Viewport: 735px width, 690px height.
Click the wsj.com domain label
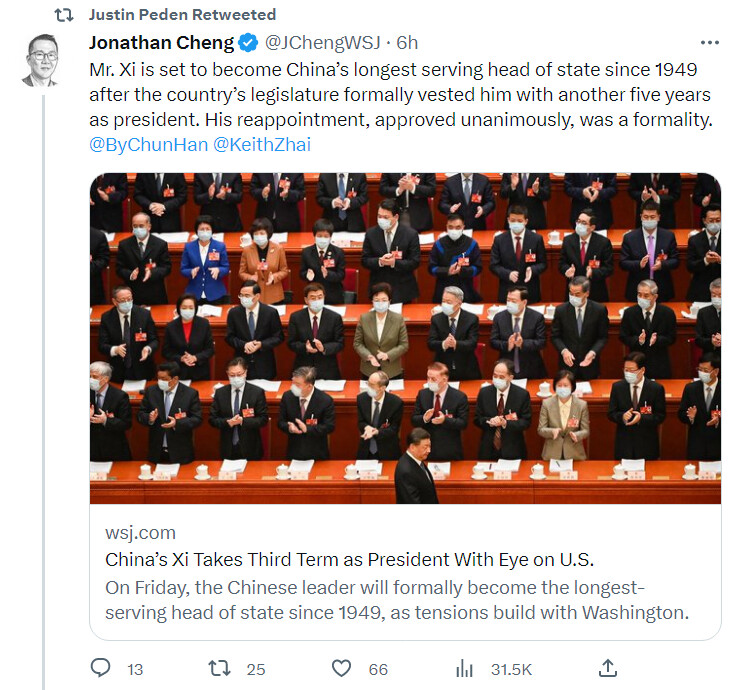click(x=141, y=533)
